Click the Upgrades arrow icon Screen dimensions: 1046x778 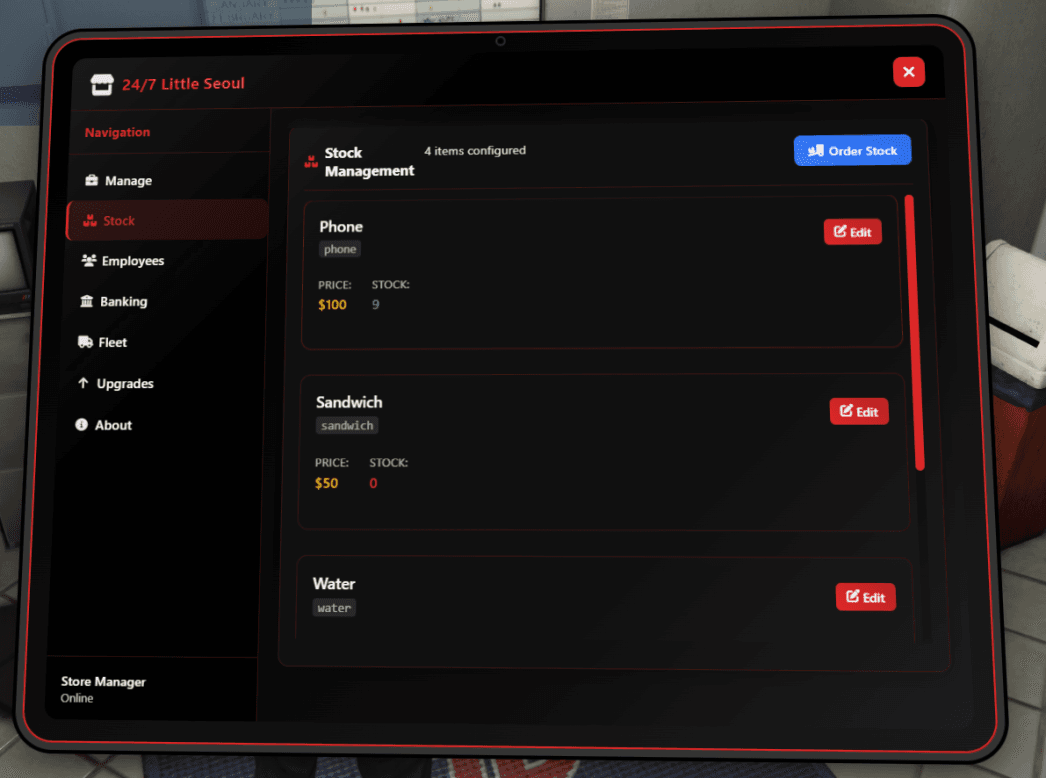coord(82,383)
